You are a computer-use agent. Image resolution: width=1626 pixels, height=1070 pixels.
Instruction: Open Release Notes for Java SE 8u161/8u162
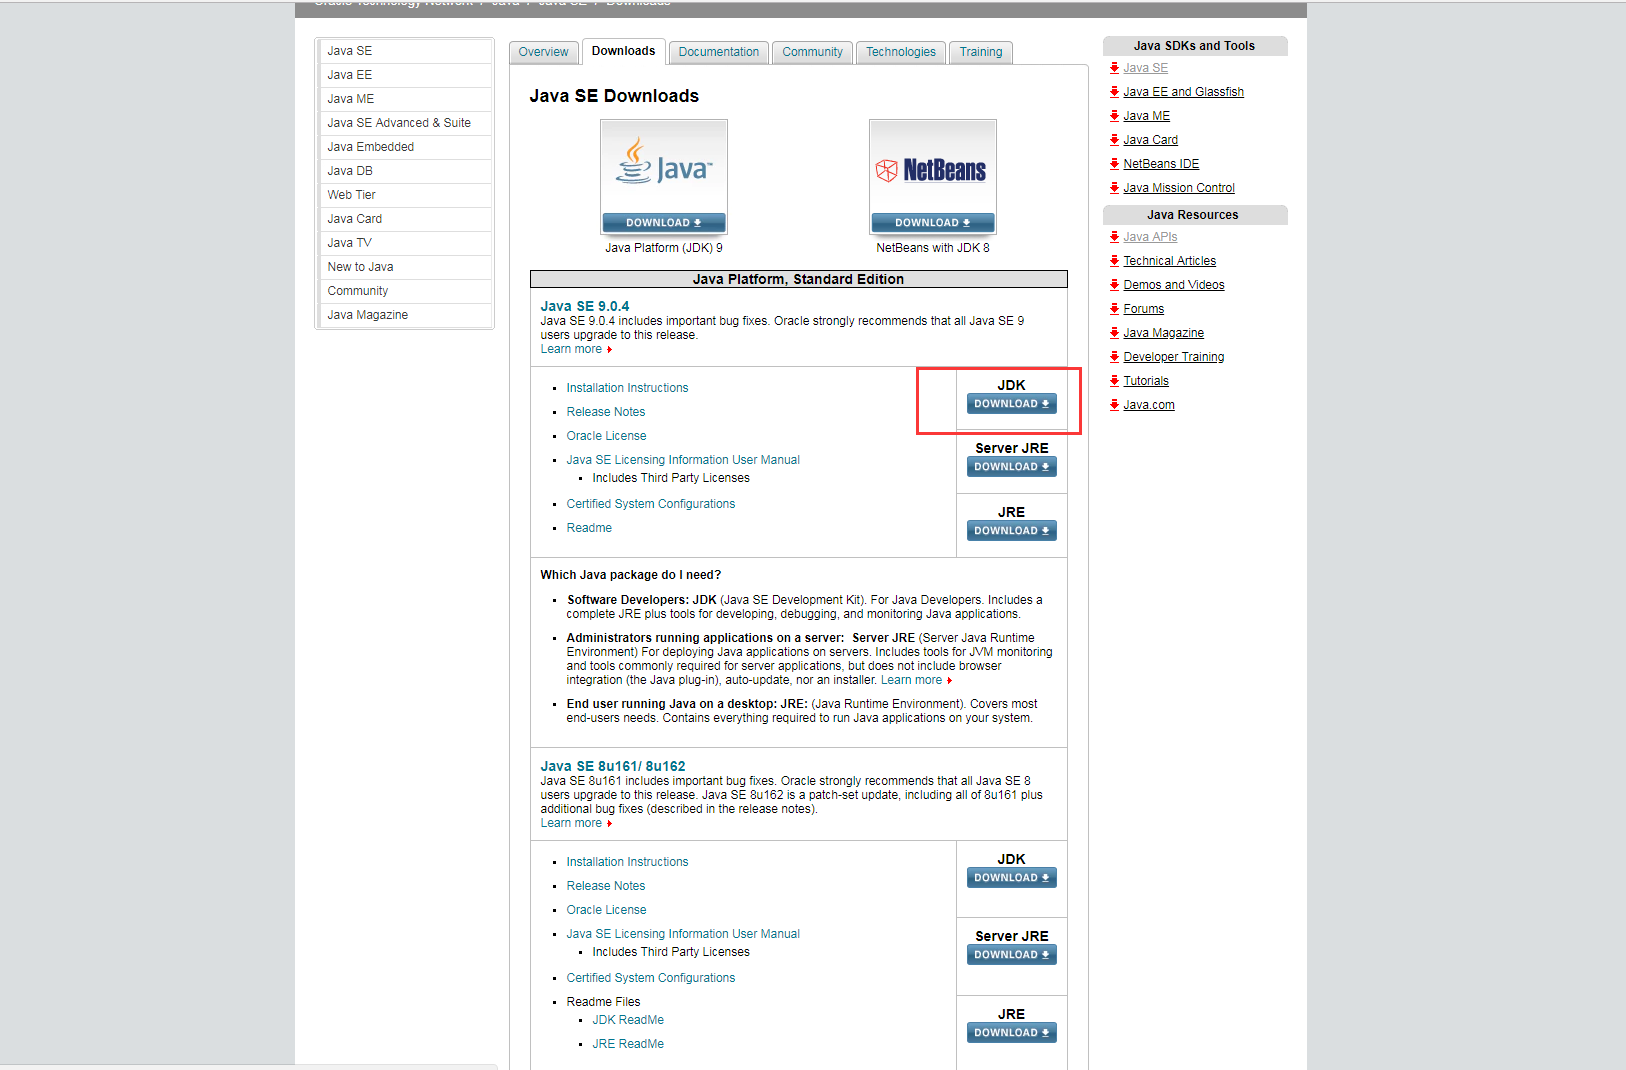(606, 886)
